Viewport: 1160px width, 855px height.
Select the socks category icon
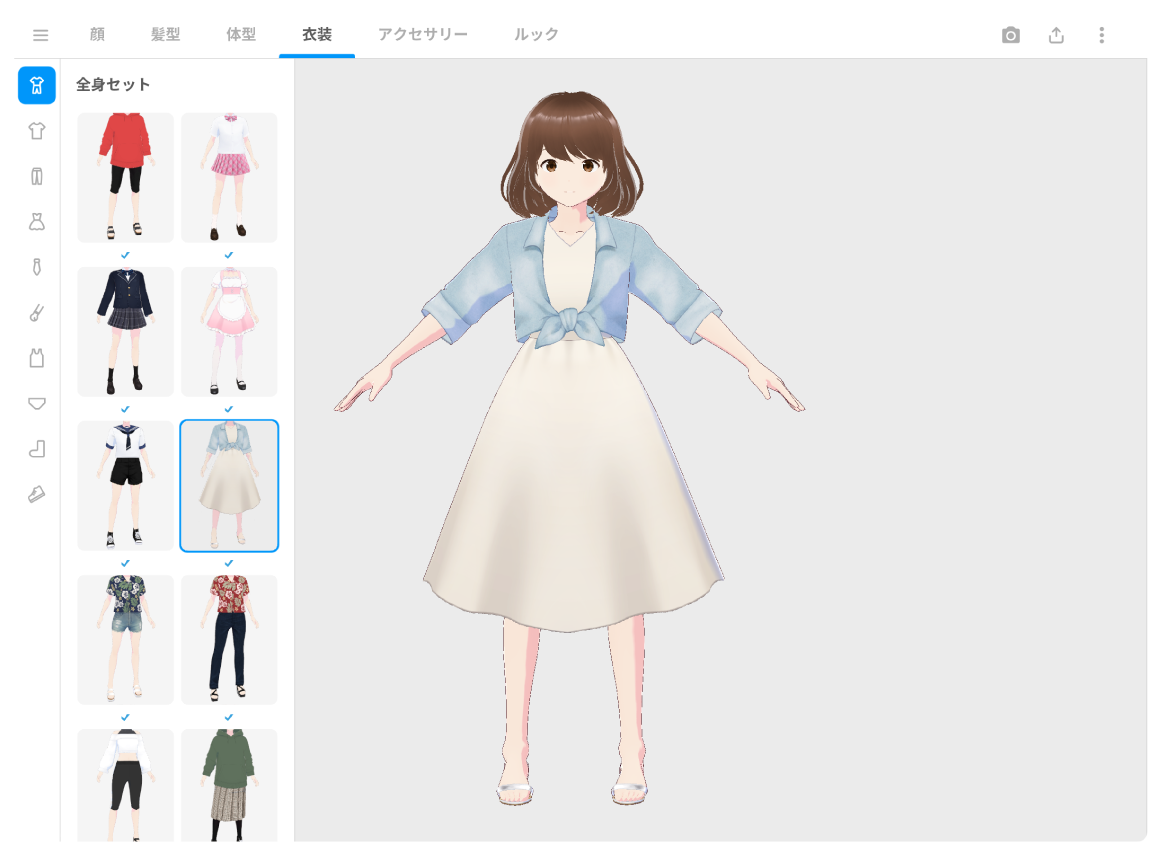[x=37, y=449]
